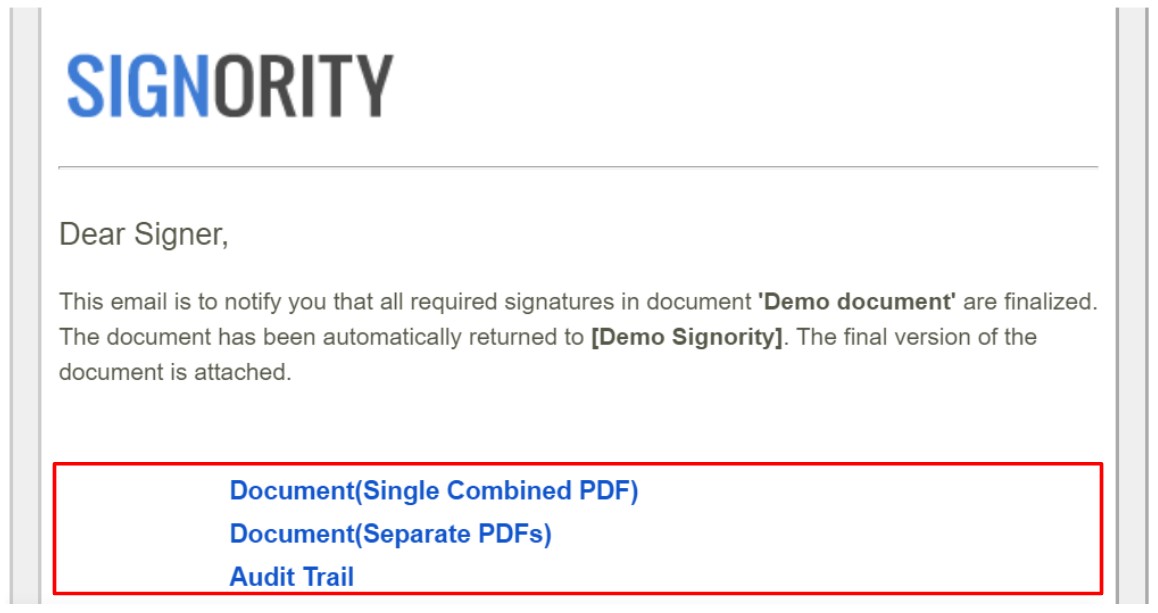Click the left gray margin bar

26,306
